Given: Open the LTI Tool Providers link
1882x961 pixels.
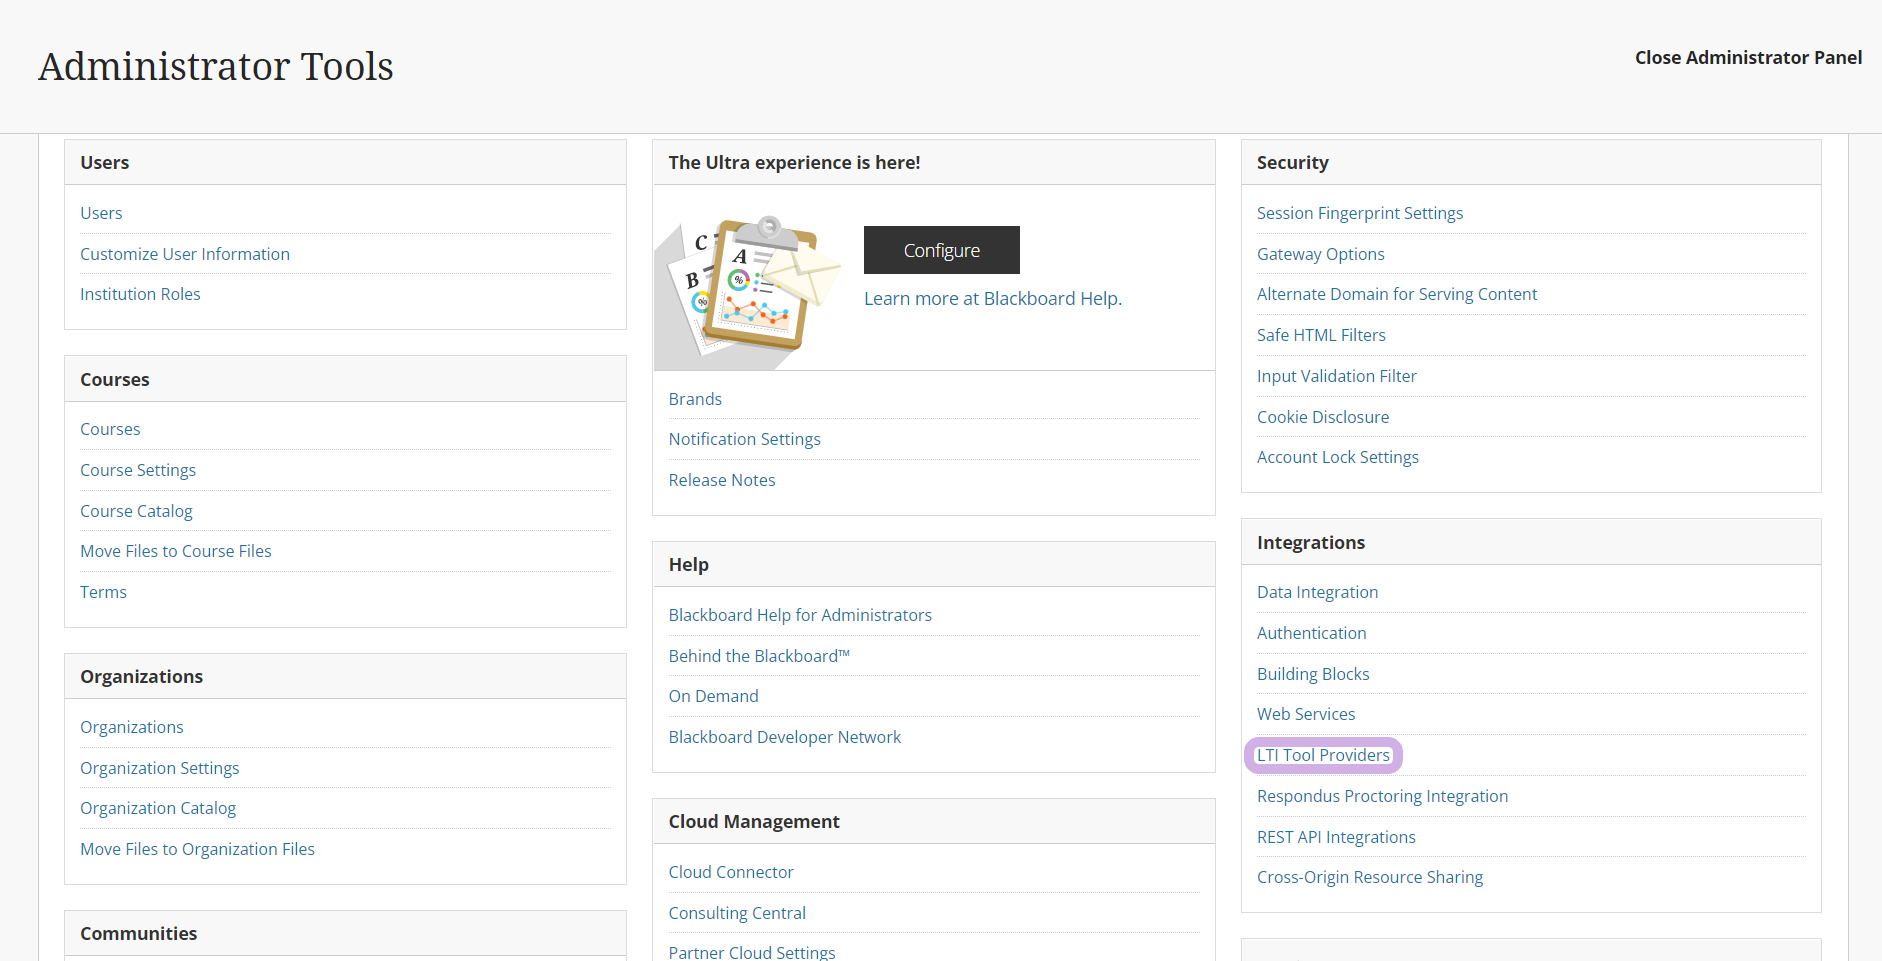Looking at the screenshot, I should (1323, 755).
